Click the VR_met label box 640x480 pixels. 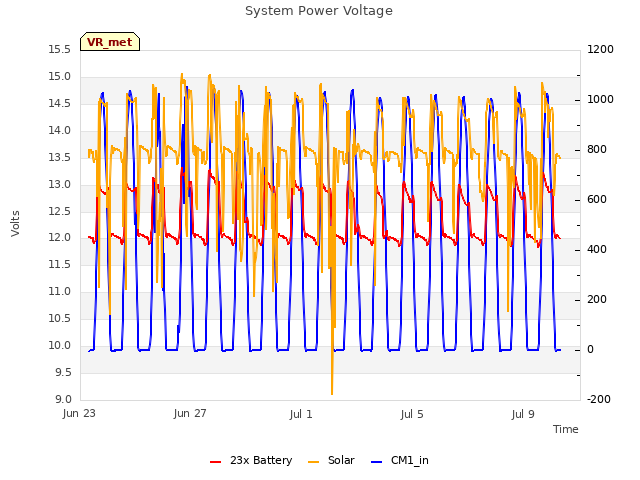(110, 42)
